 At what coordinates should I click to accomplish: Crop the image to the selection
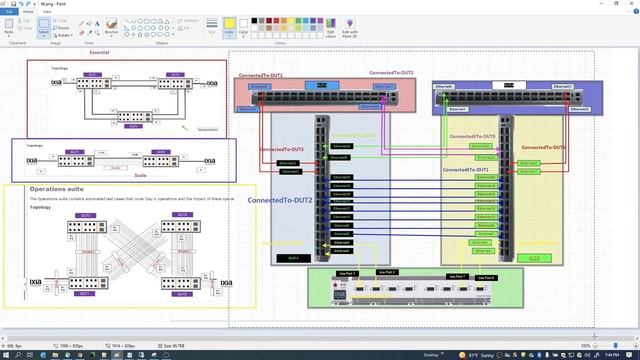pyautogui.click(x=60, y=20)
